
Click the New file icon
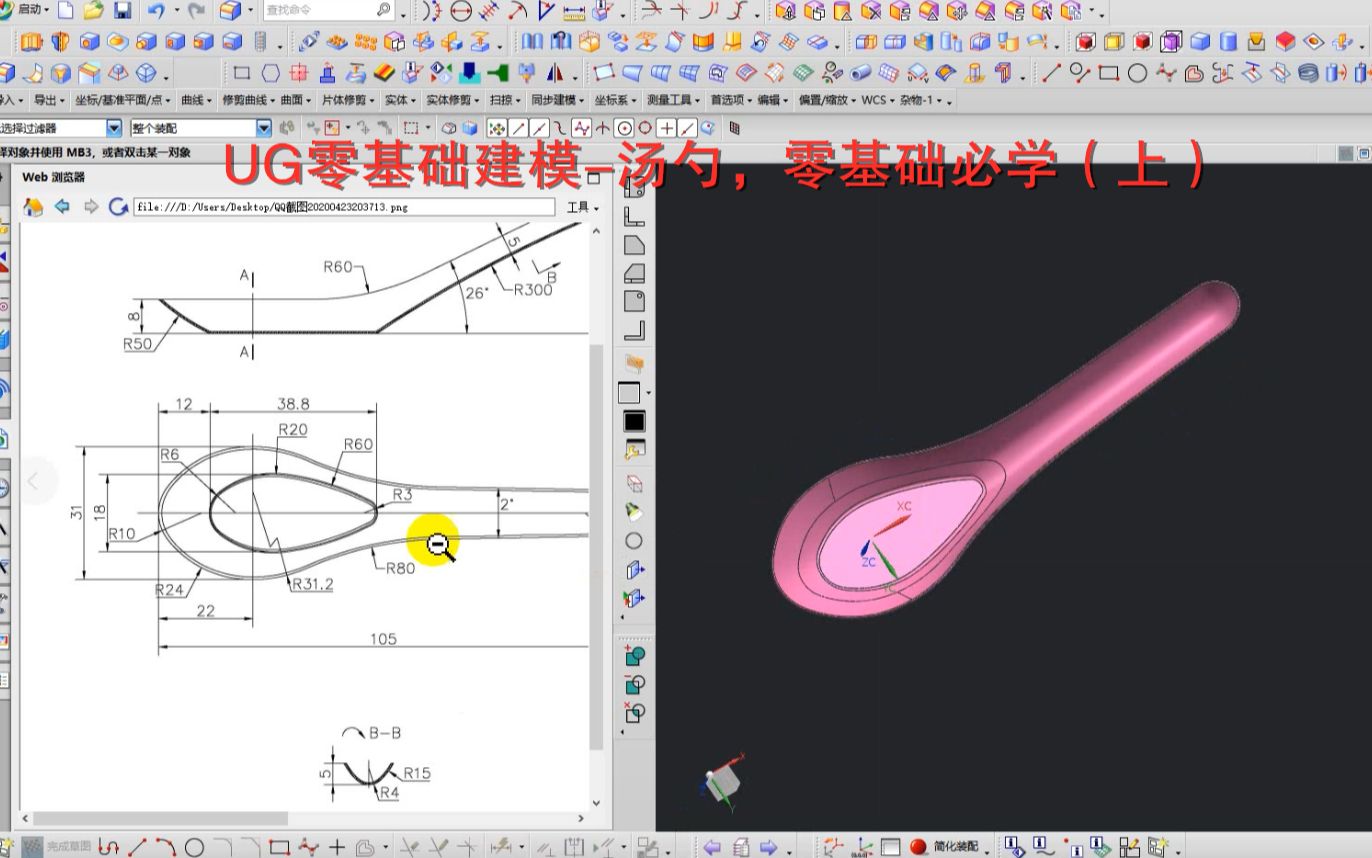pyautogui.click(x=65, y=11)
